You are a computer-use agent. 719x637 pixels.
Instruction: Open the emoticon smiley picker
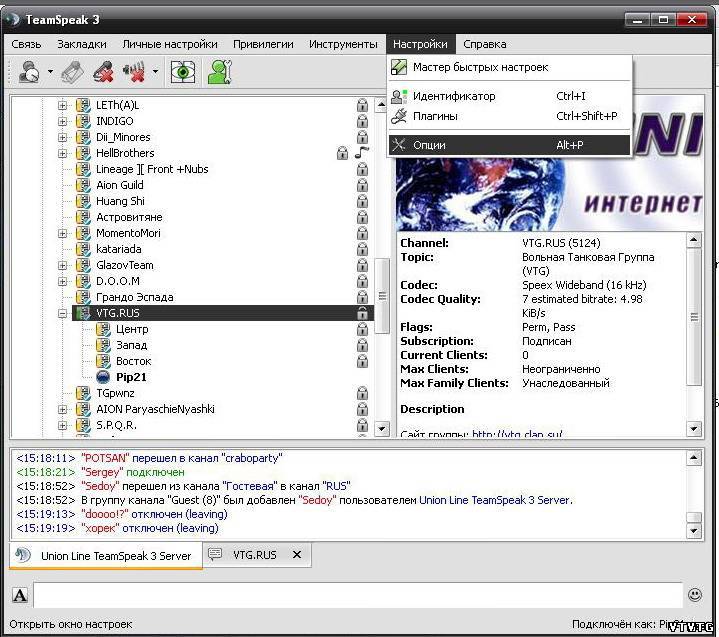695,595
